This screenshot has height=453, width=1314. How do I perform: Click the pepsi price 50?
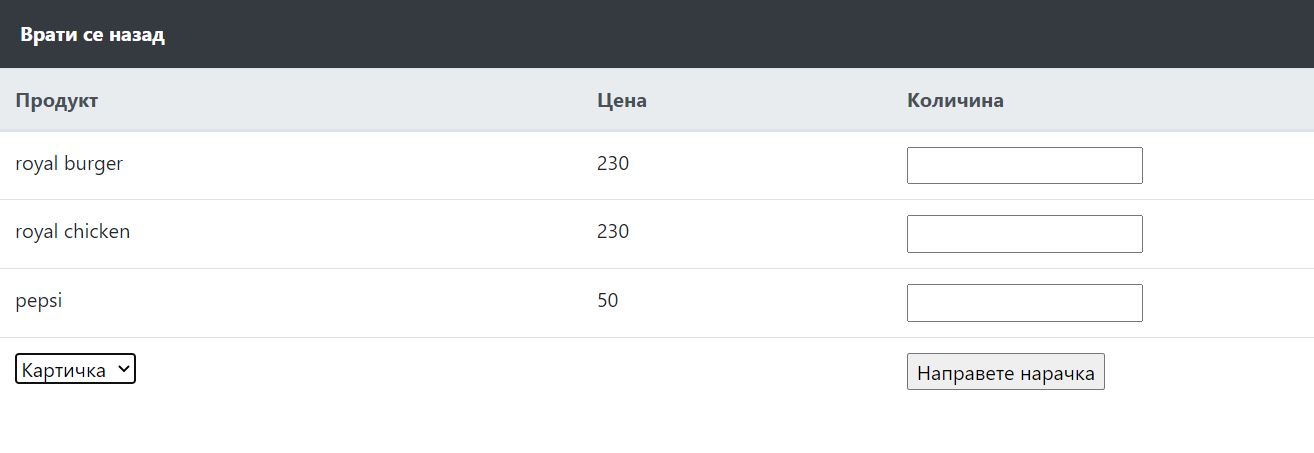coord(607,300)
